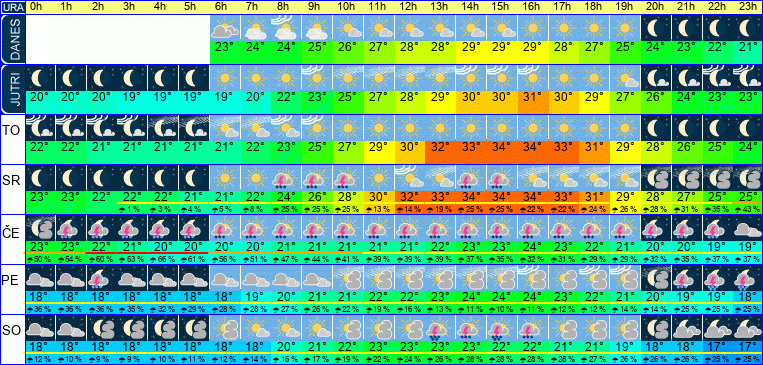Click the DANES 8h windy cloud icon

287,28
